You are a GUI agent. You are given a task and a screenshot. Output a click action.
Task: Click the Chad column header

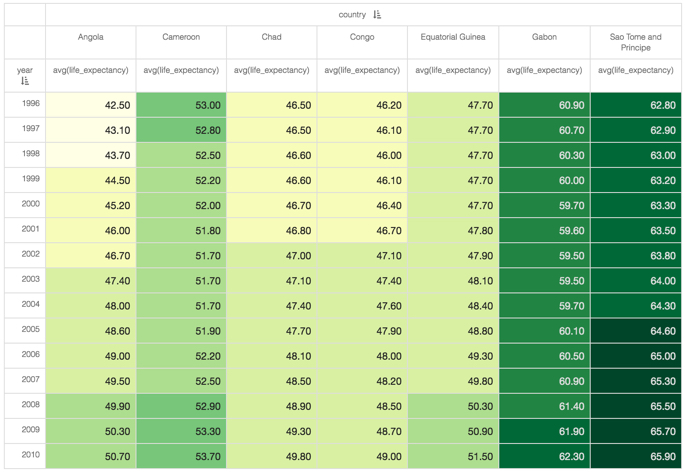point(271,37)
